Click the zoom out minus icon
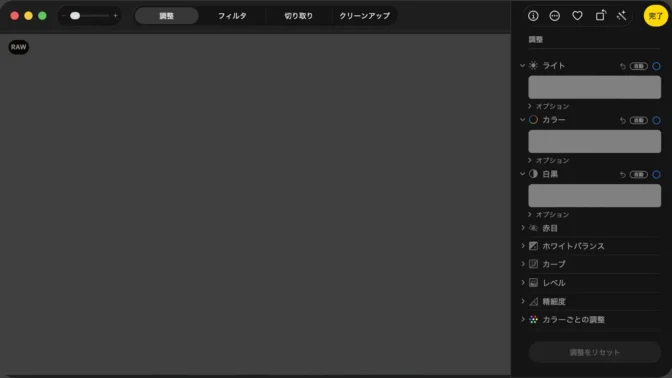 (x=64, y=16)
